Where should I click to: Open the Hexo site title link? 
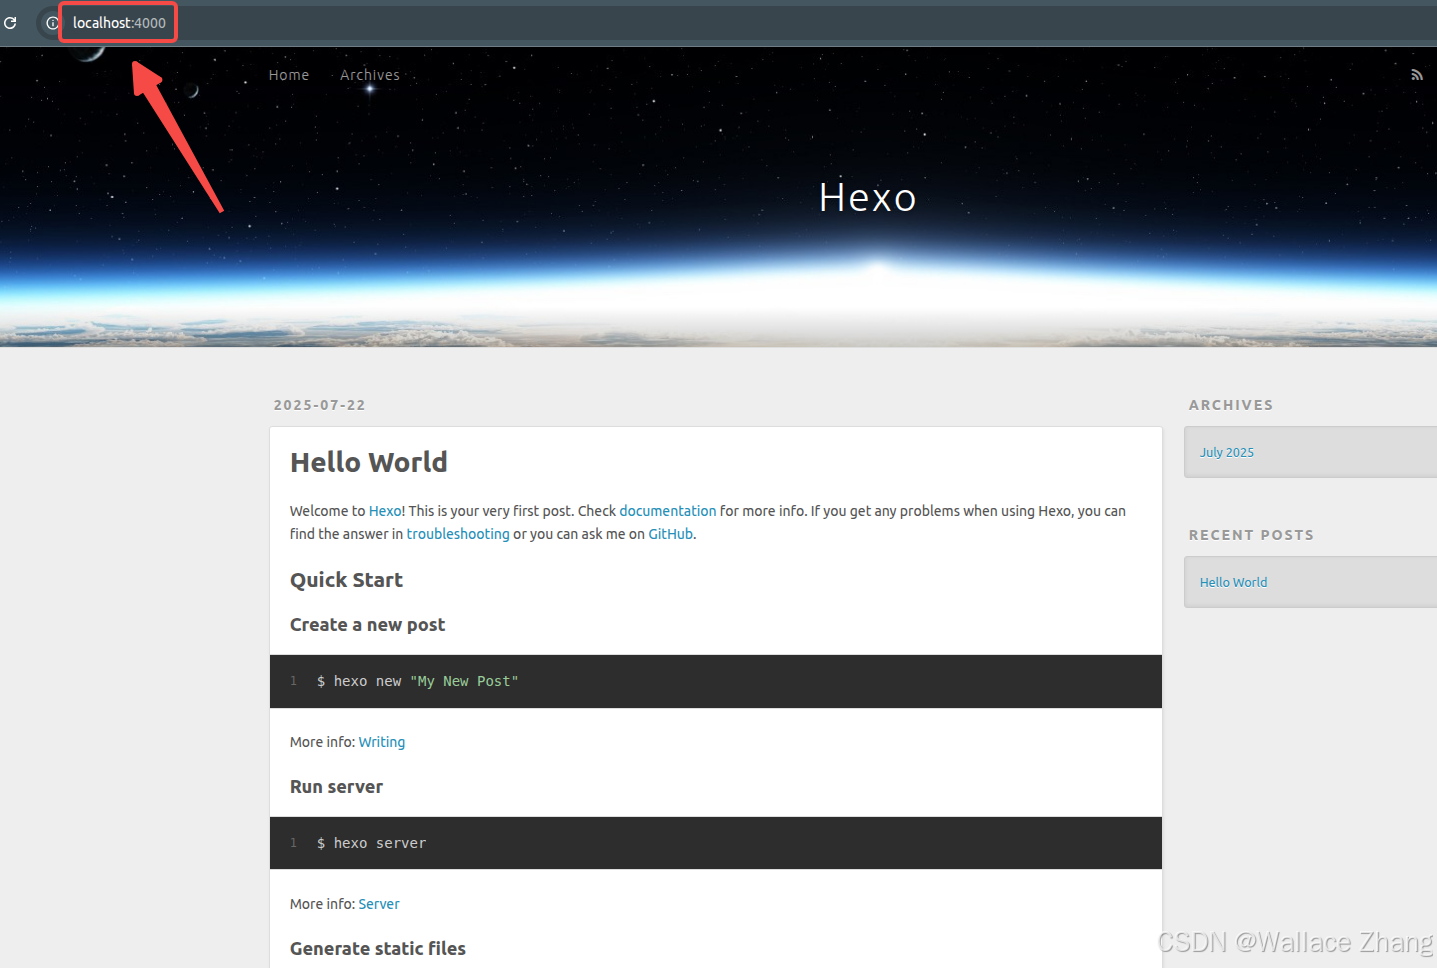[x=867, y=197]
